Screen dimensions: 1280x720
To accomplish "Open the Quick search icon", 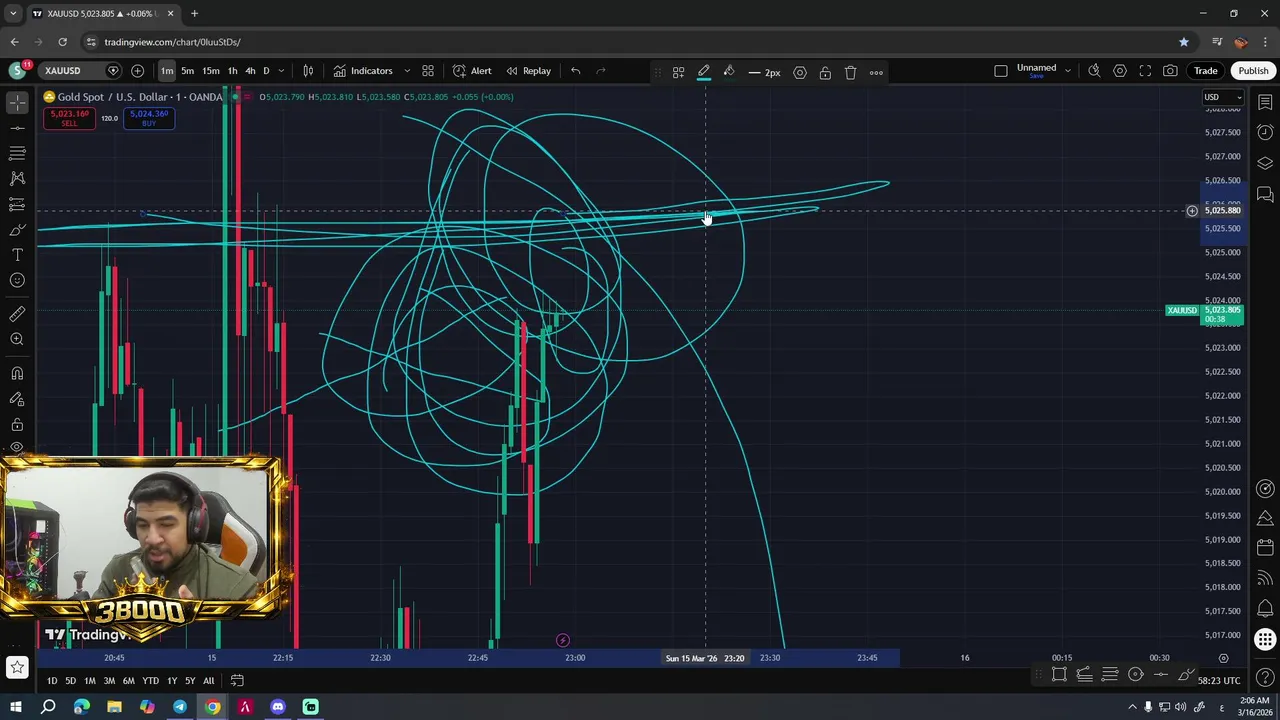I will click(1094, 71).
